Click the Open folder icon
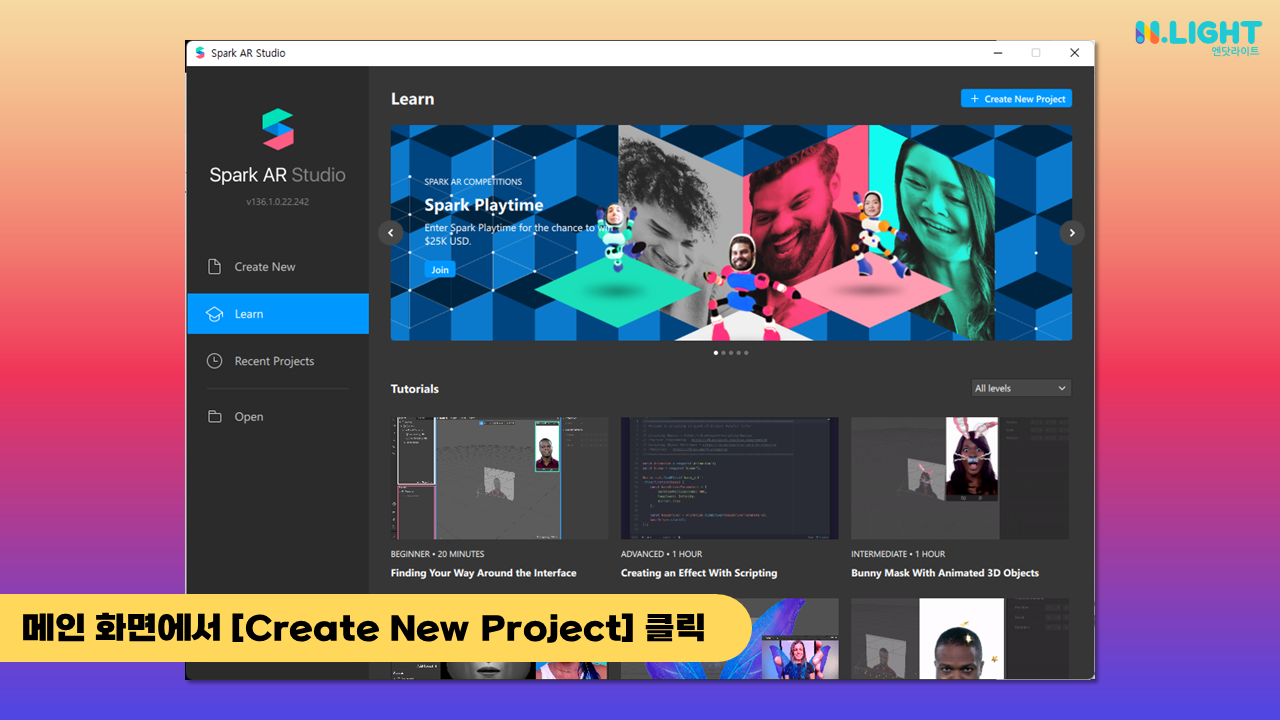The height and width of the screenshot is (720, 1280). click(214, 417)
